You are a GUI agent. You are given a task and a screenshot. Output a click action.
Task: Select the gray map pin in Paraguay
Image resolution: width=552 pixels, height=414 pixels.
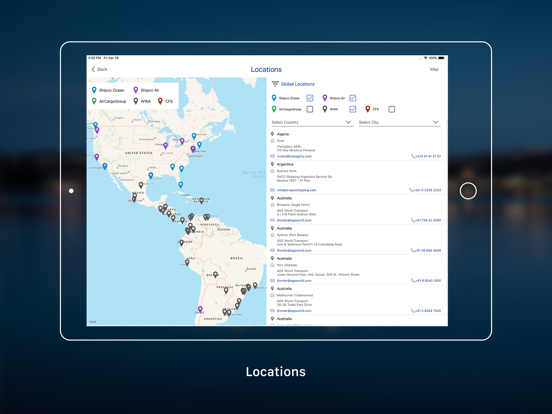[x=226, y=291]
